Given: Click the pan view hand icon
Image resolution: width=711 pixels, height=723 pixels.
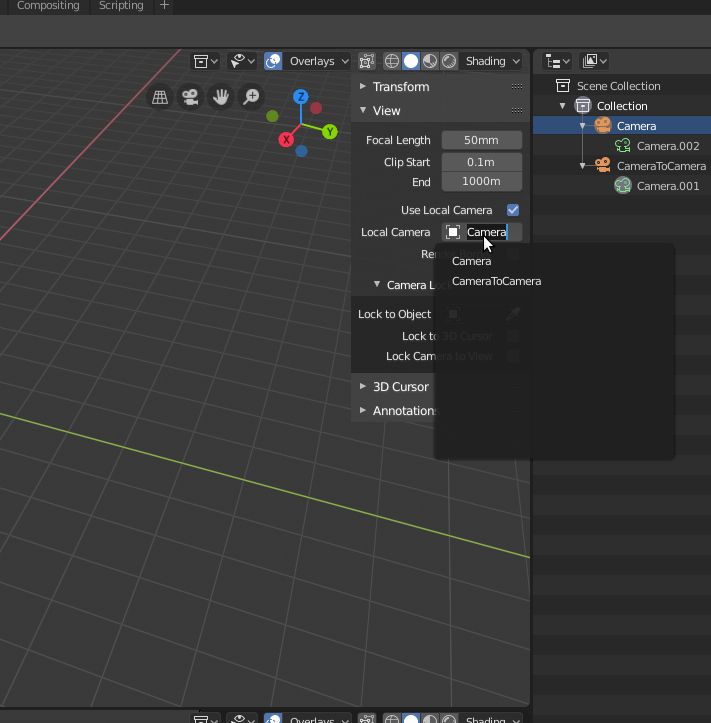Looking at the screenshot, I should pos(221,97).
